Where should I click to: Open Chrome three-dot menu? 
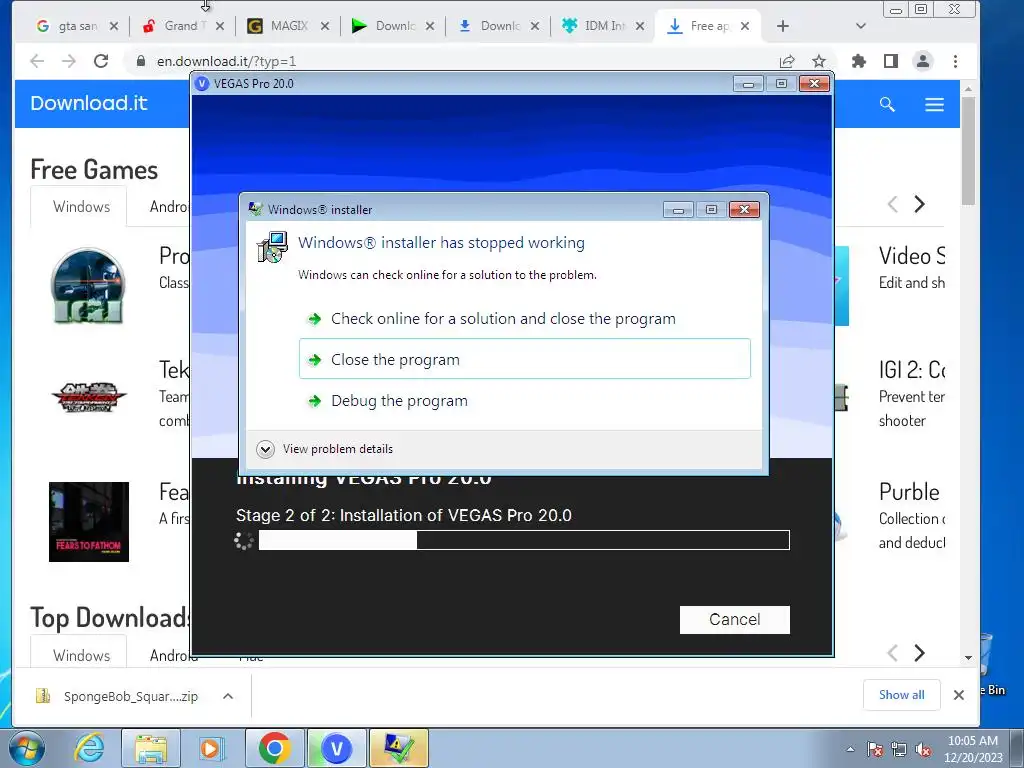[x=955, y=61]
